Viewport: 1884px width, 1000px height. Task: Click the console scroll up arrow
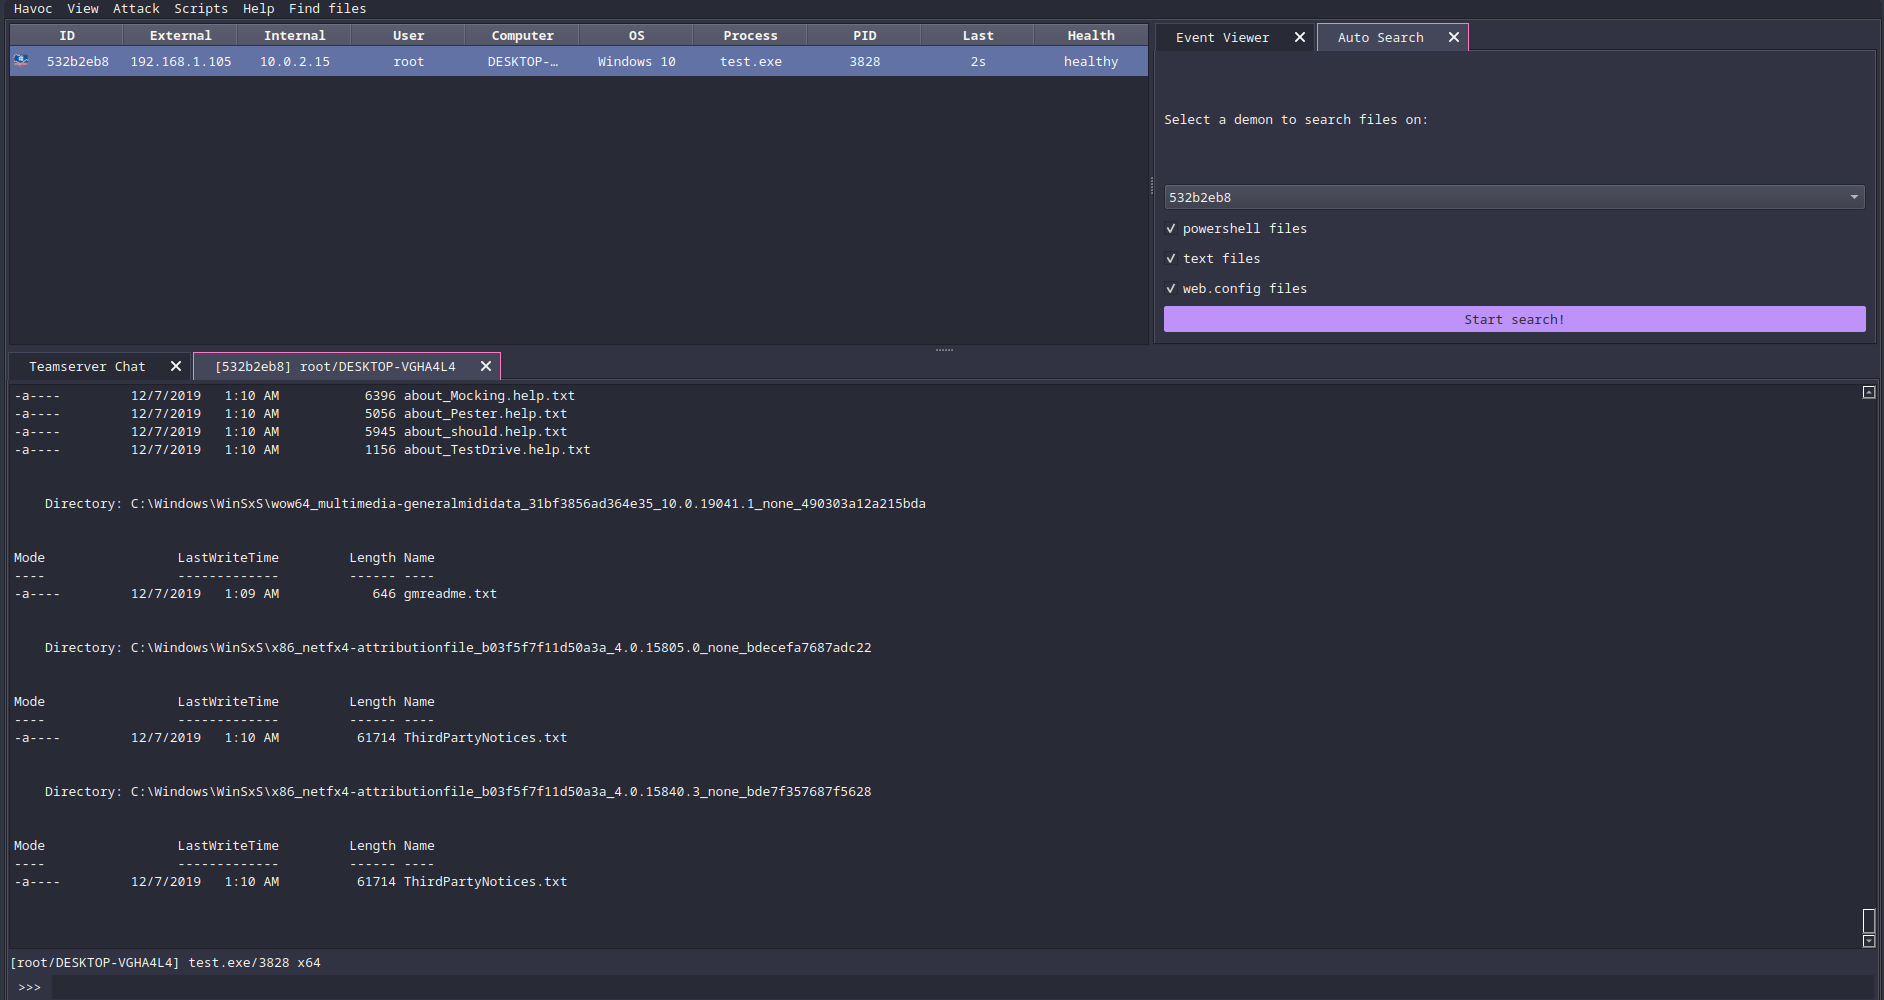click(x=1868, y=393)
